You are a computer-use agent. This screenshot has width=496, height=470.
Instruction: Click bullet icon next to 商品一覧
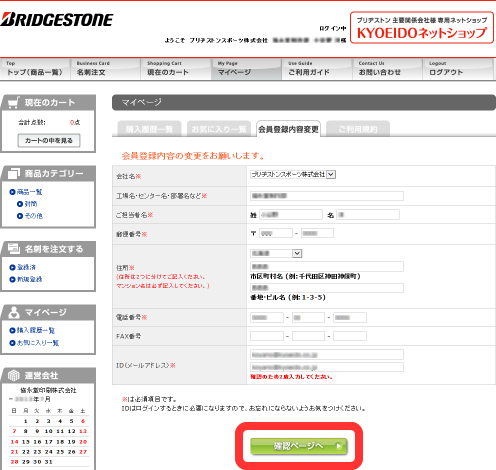click(12, 192)
